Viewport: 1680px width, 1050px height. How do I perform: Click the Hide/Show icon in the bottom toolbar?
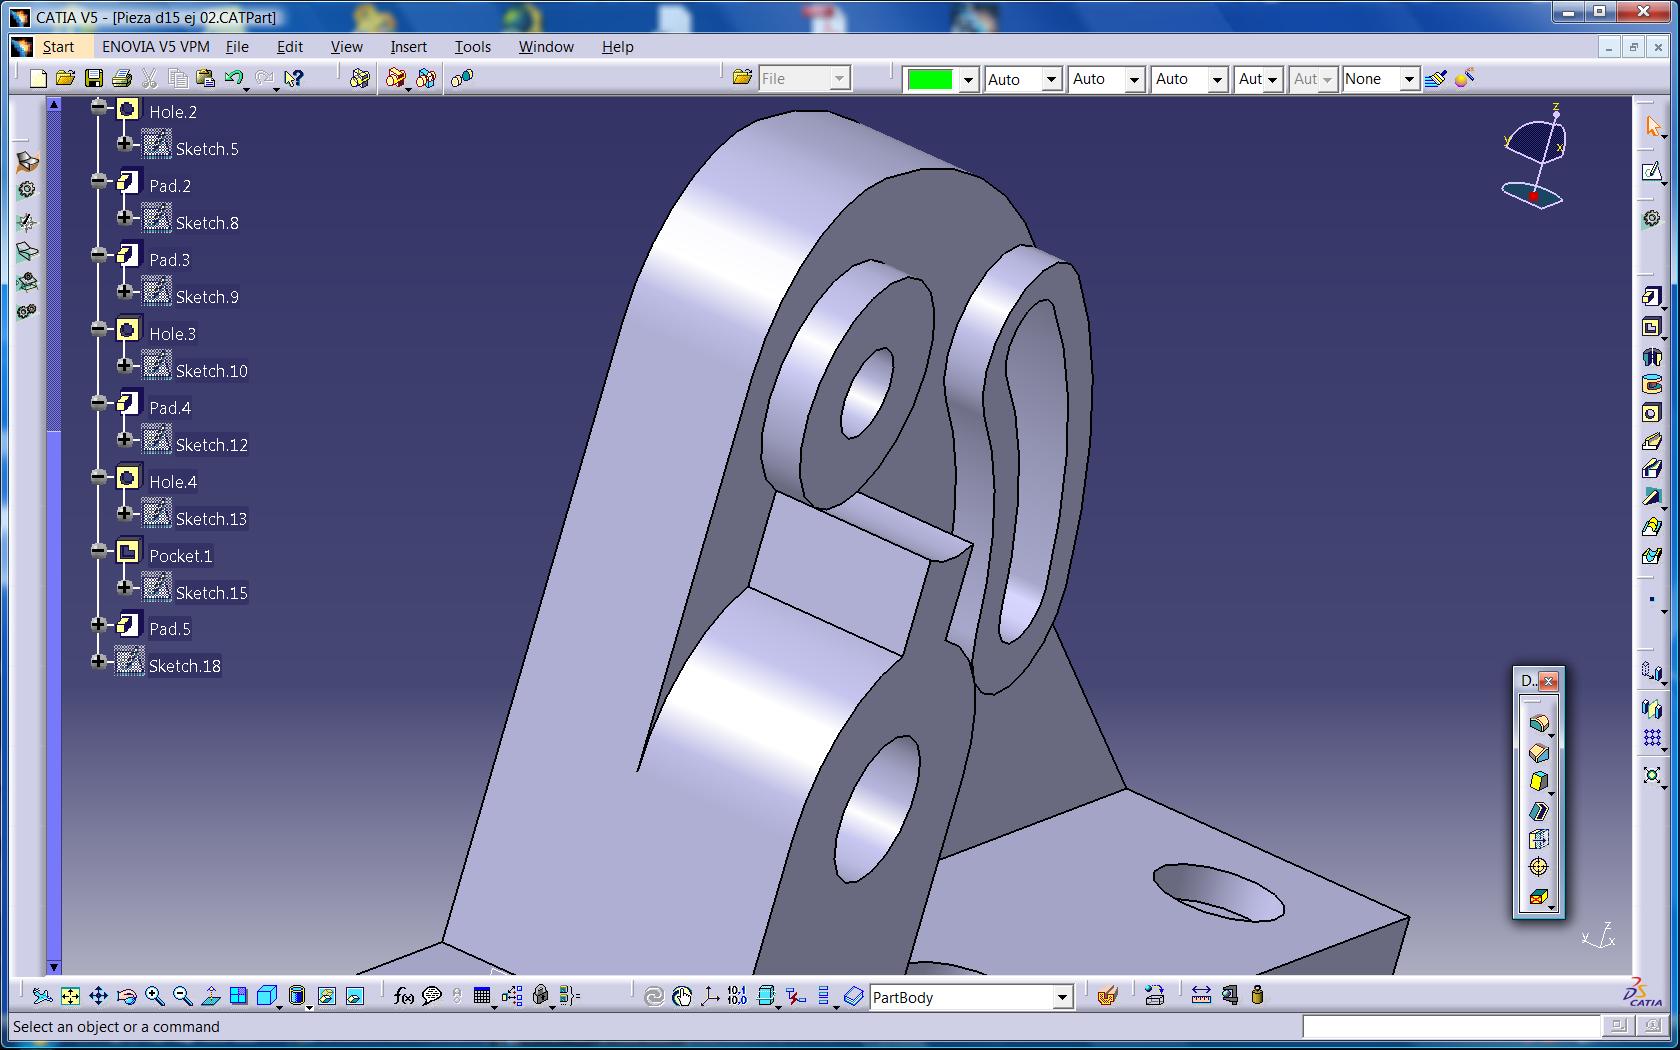tap(326, 996)
